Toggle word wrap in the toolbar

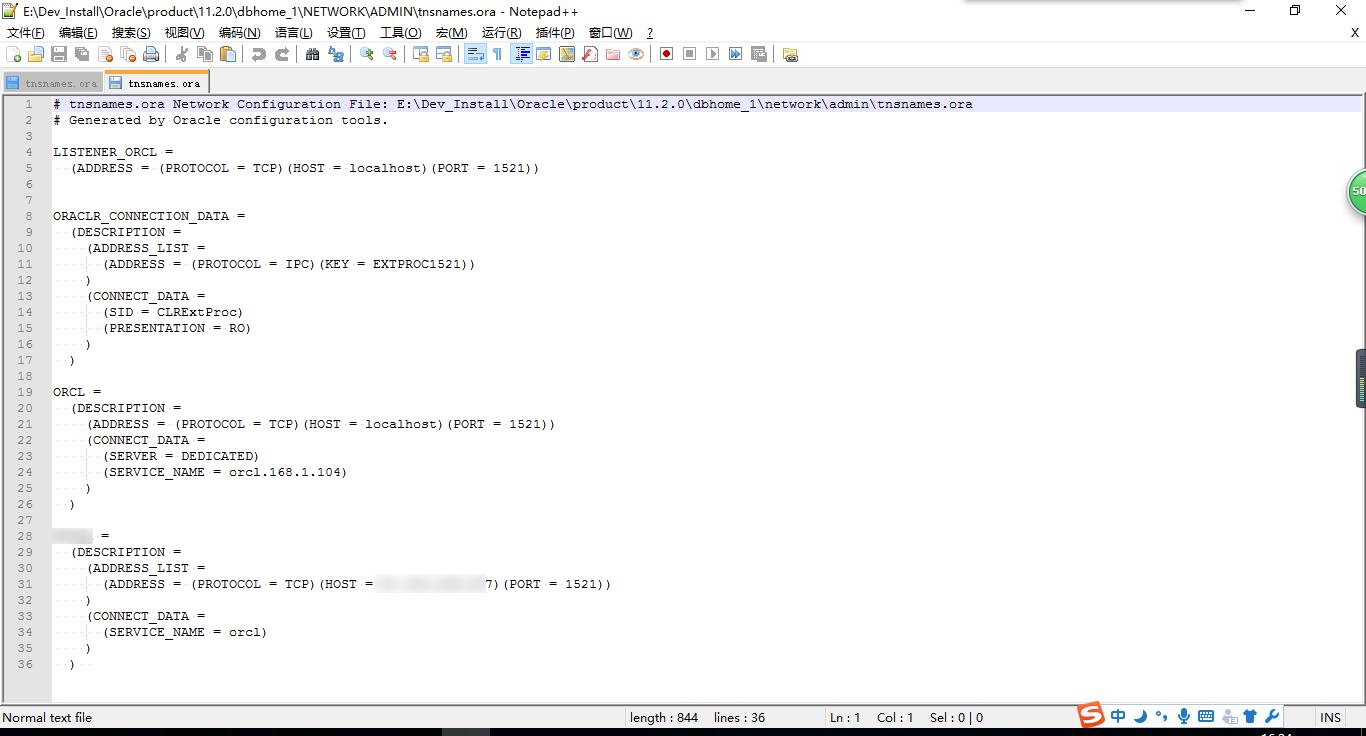tap(475, 54)
